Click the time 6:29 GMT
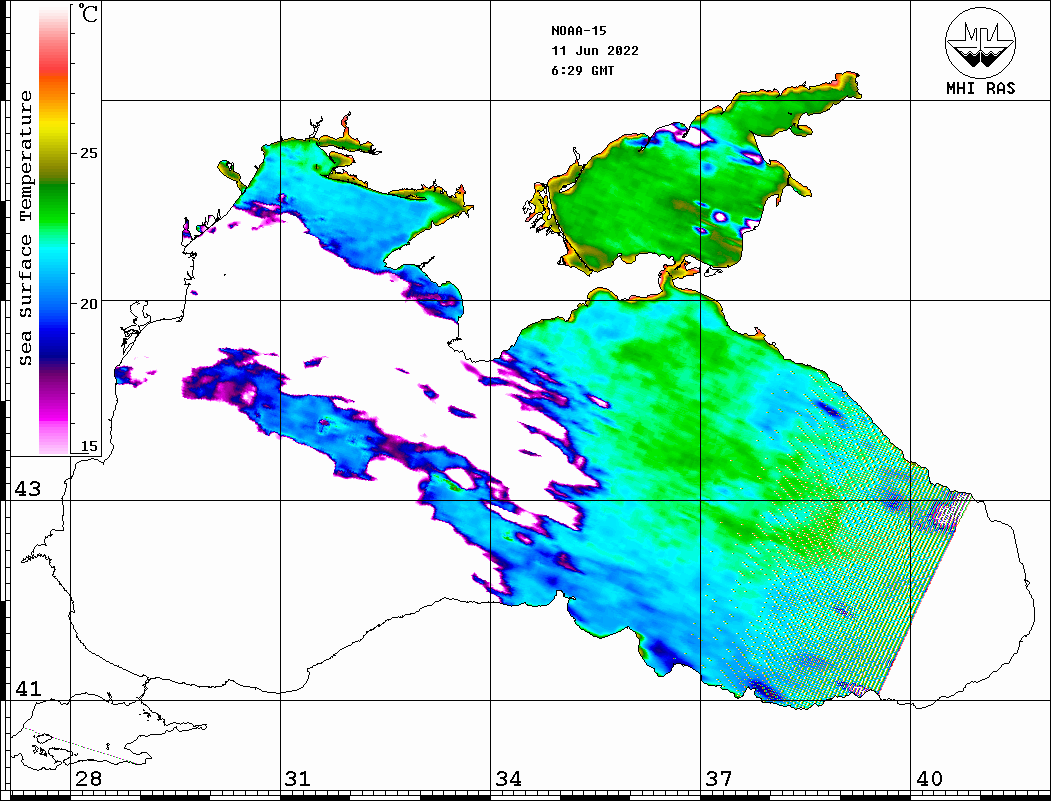The image size is (1051, 801). point(582,70)
